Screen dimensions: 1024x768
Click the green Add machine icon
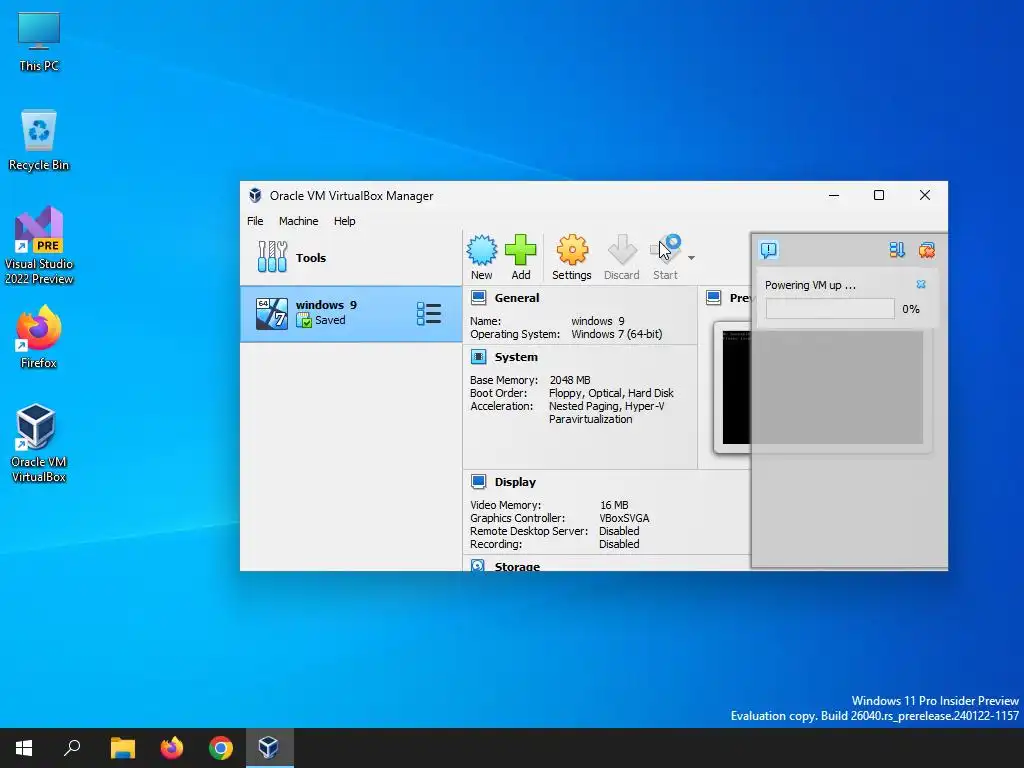[520, 250]
